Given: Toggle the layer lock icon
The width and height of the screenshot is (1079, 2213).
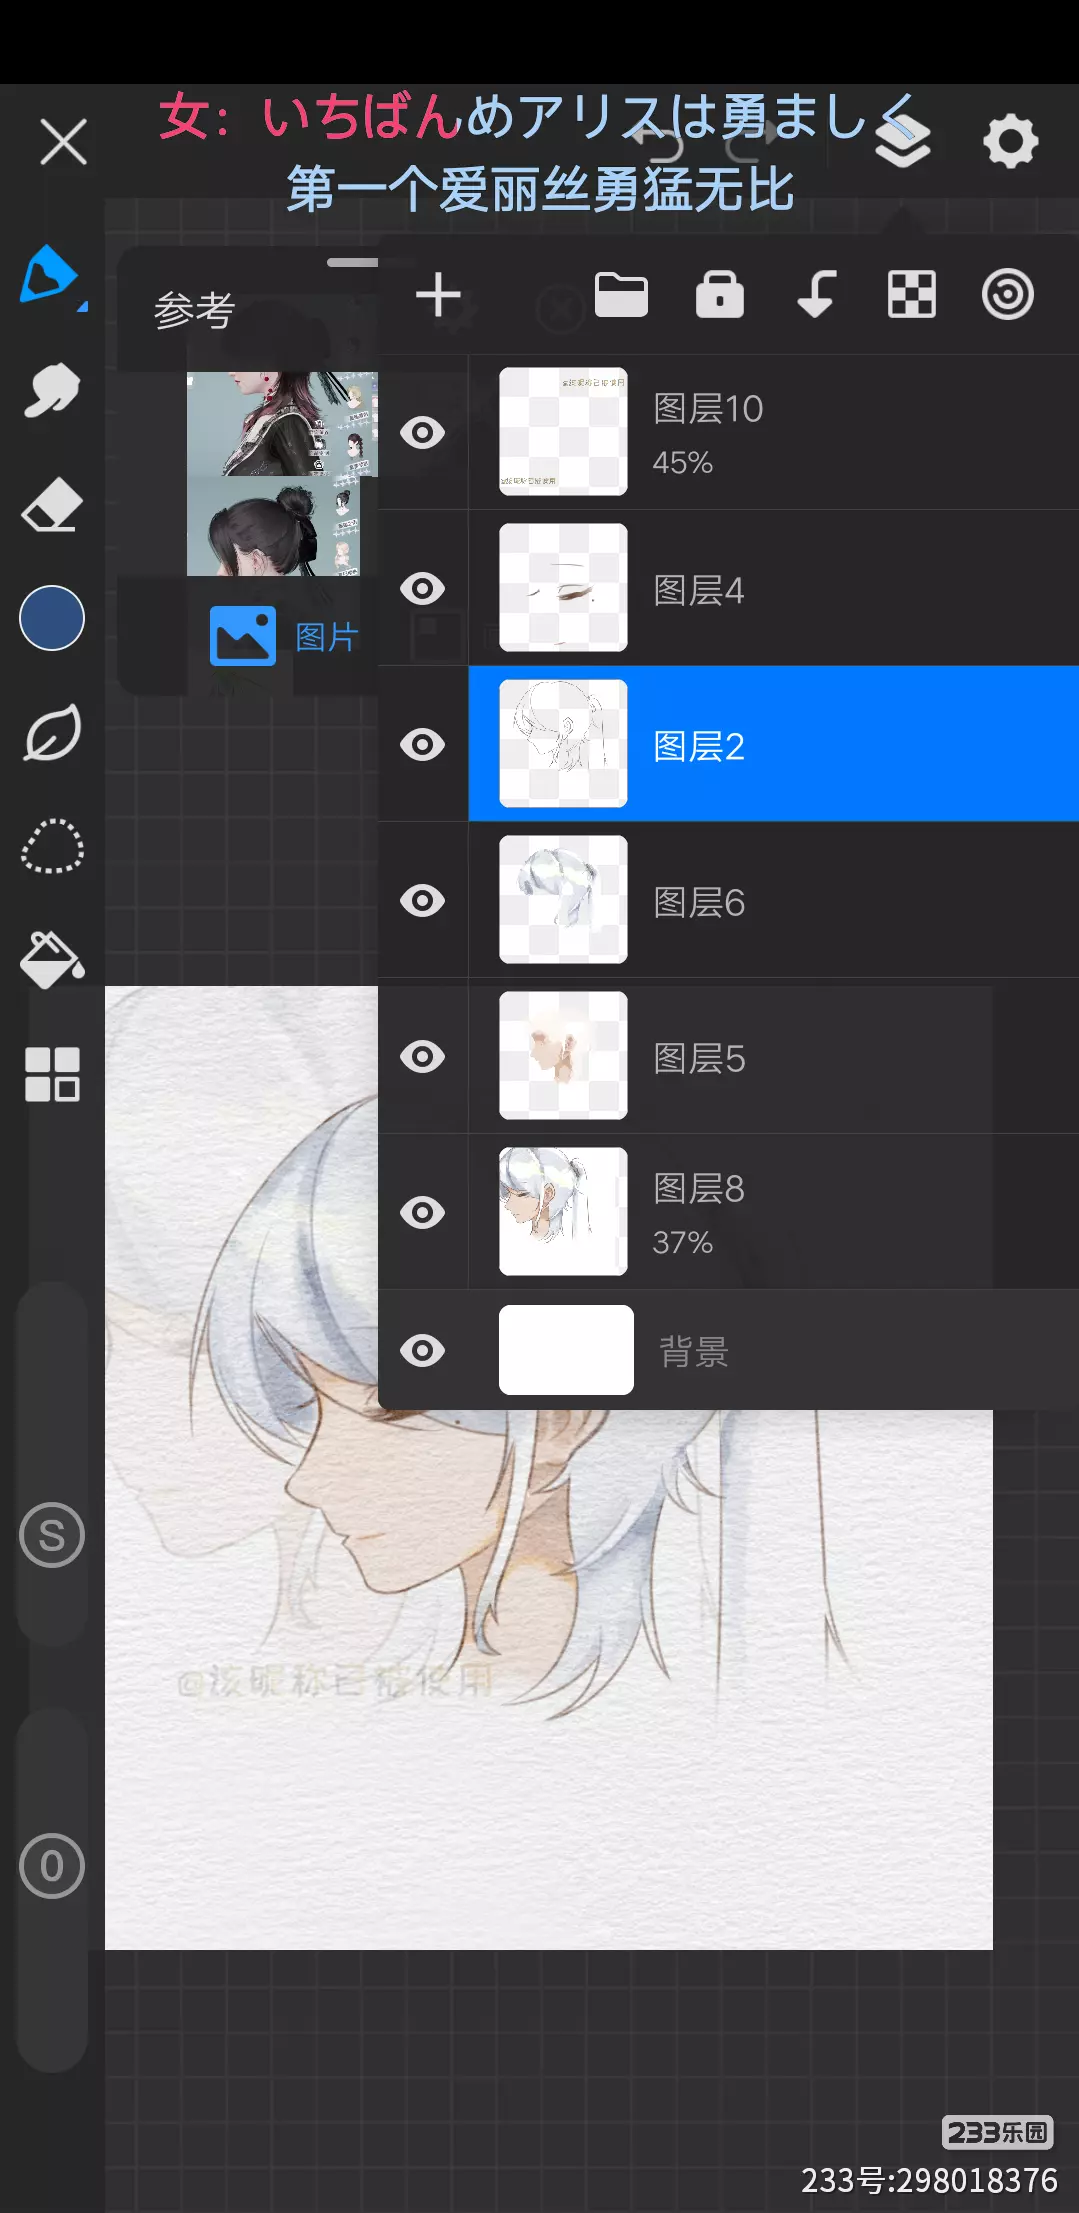Looking at the screenshot, I should [x=720, y=295].
